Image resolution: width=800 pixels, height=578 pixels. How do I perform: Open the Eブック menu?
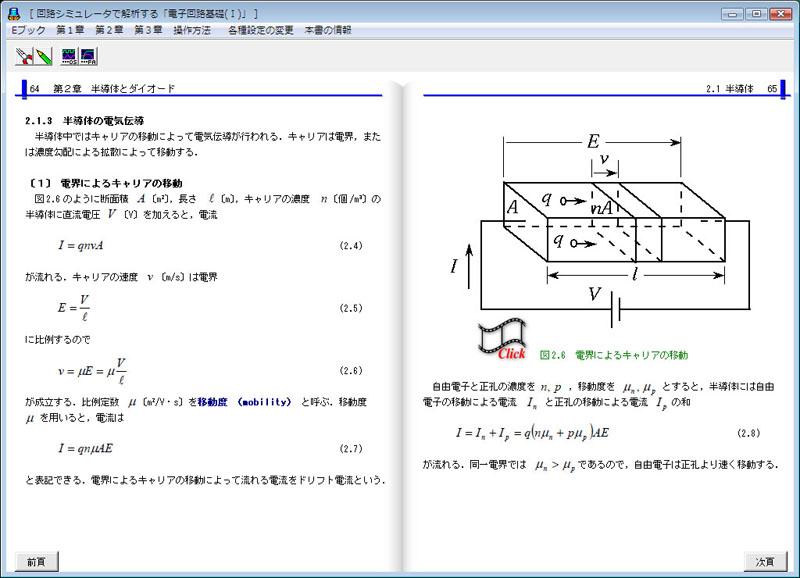coord(29,30)
